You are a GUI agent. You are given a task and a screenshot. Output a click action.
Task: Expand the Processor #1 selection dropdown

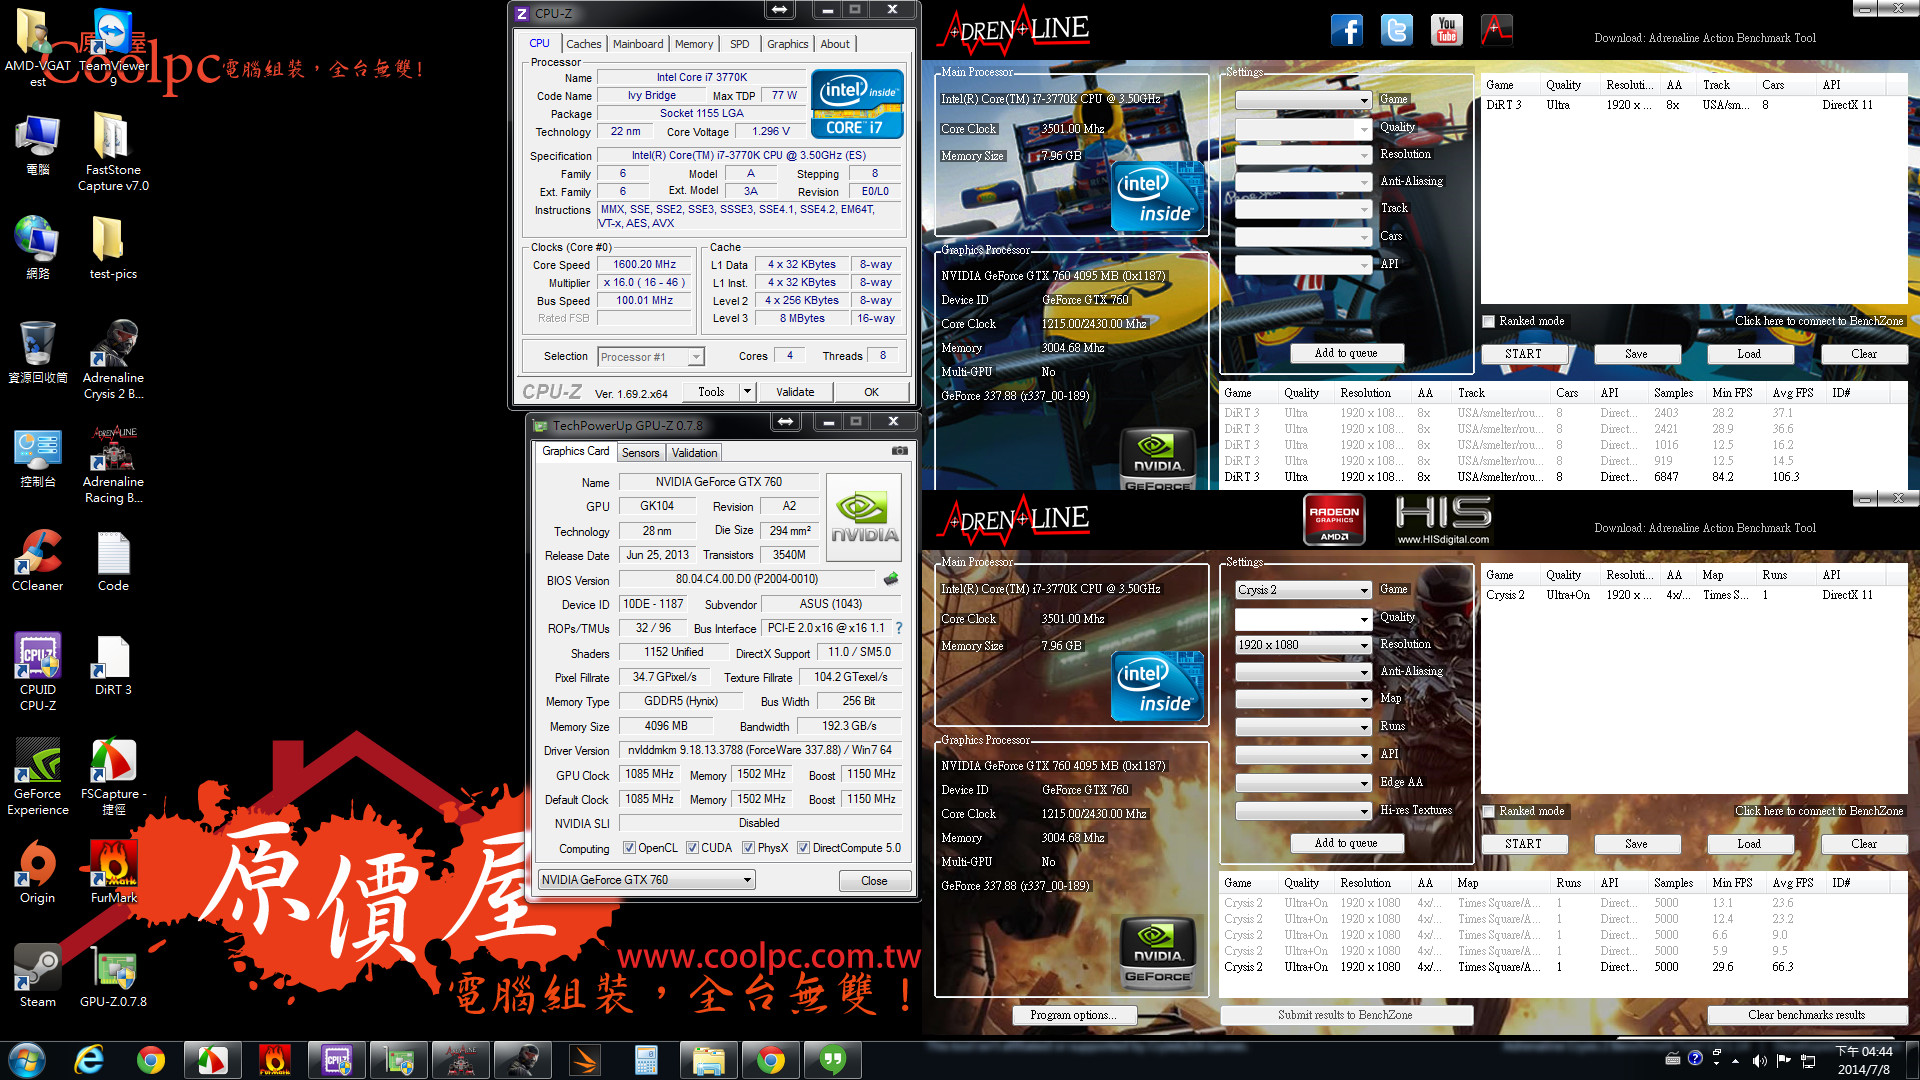tap(696, 357)
